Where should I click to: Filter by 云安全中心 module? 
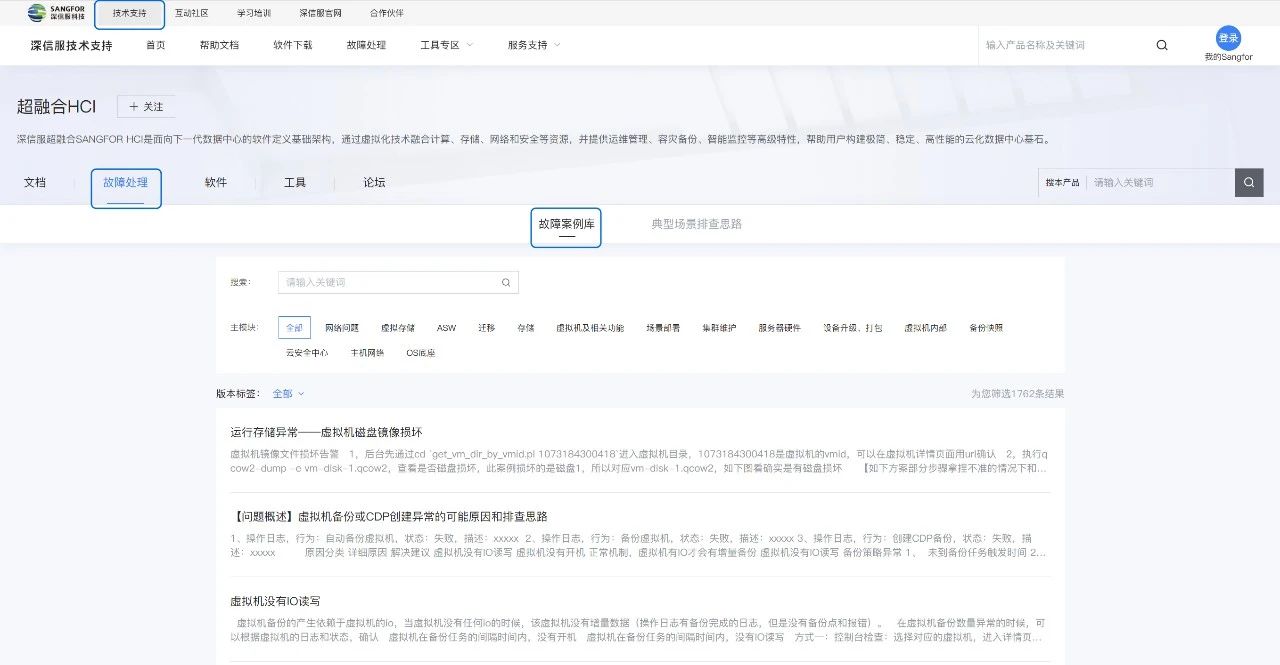pyautogui.click(x=307, y=353)
